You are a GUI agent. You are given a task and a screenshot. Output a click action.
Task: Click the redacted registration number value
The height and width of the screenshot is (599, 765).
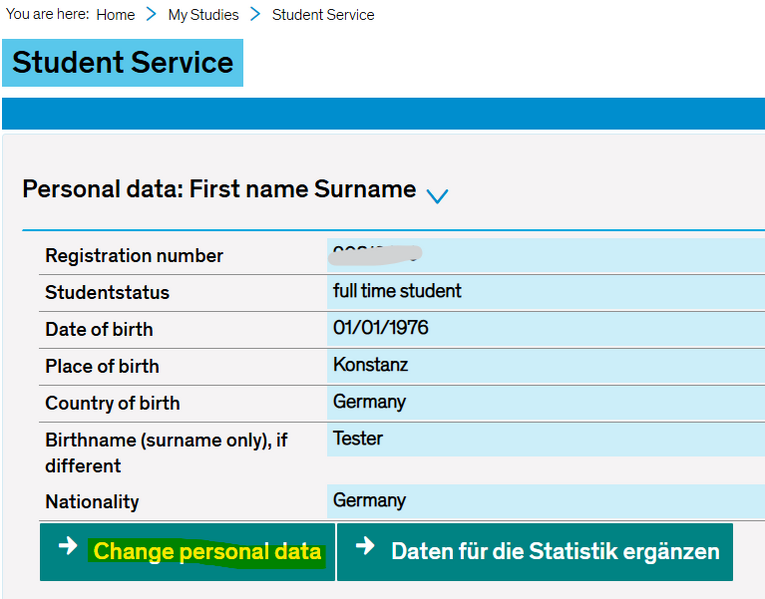pos(375,255)
